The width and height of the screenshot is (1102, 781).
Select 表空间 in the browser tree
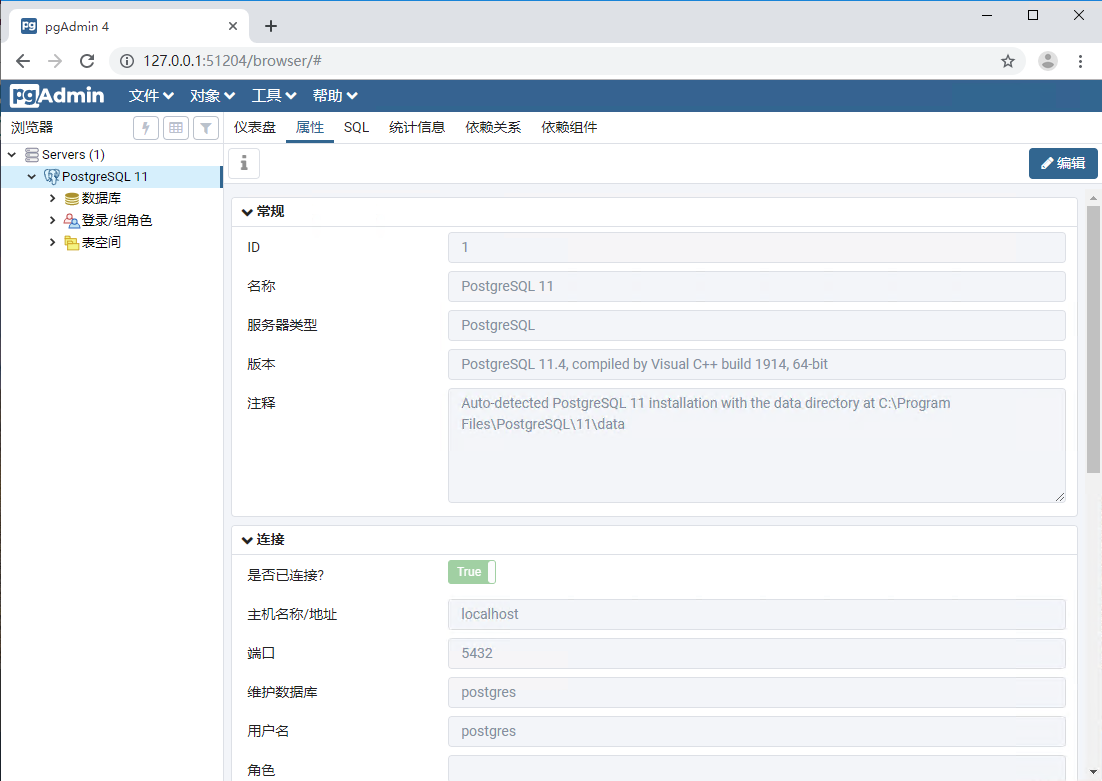(101, 243)
